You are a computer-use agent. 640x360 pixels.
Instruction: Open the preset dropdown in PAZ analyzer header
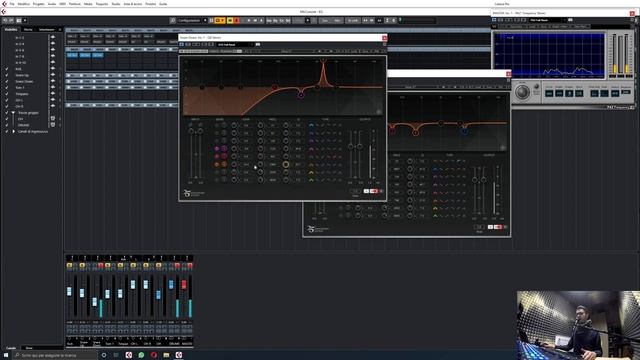pyautogui.click(x=547, y=20)
